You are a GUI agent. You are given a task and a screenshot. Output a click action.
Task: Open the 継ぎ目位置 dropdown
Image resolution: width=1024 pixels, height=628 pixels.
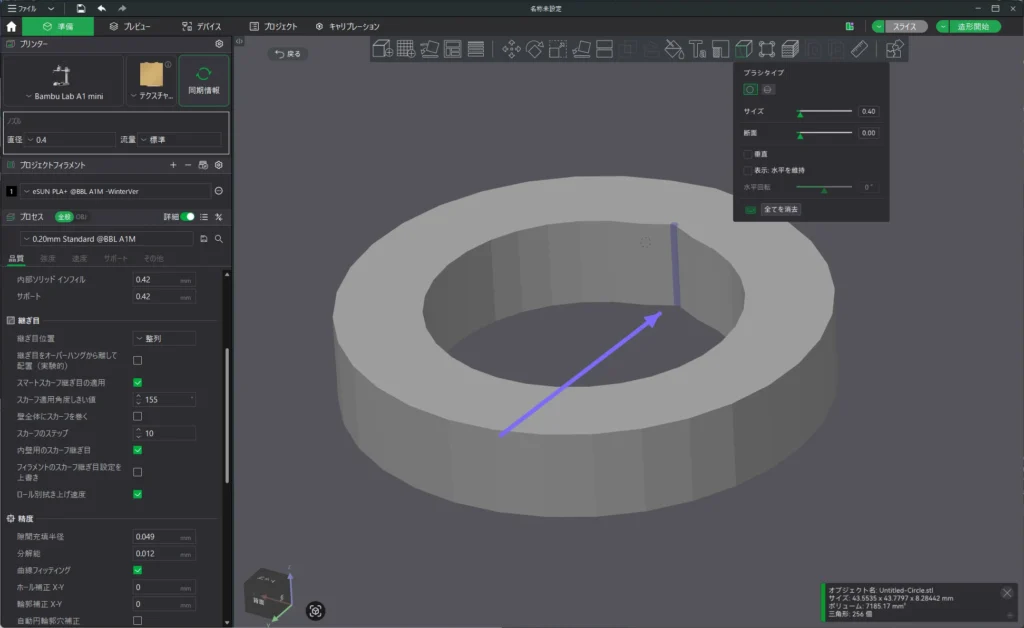164,339
